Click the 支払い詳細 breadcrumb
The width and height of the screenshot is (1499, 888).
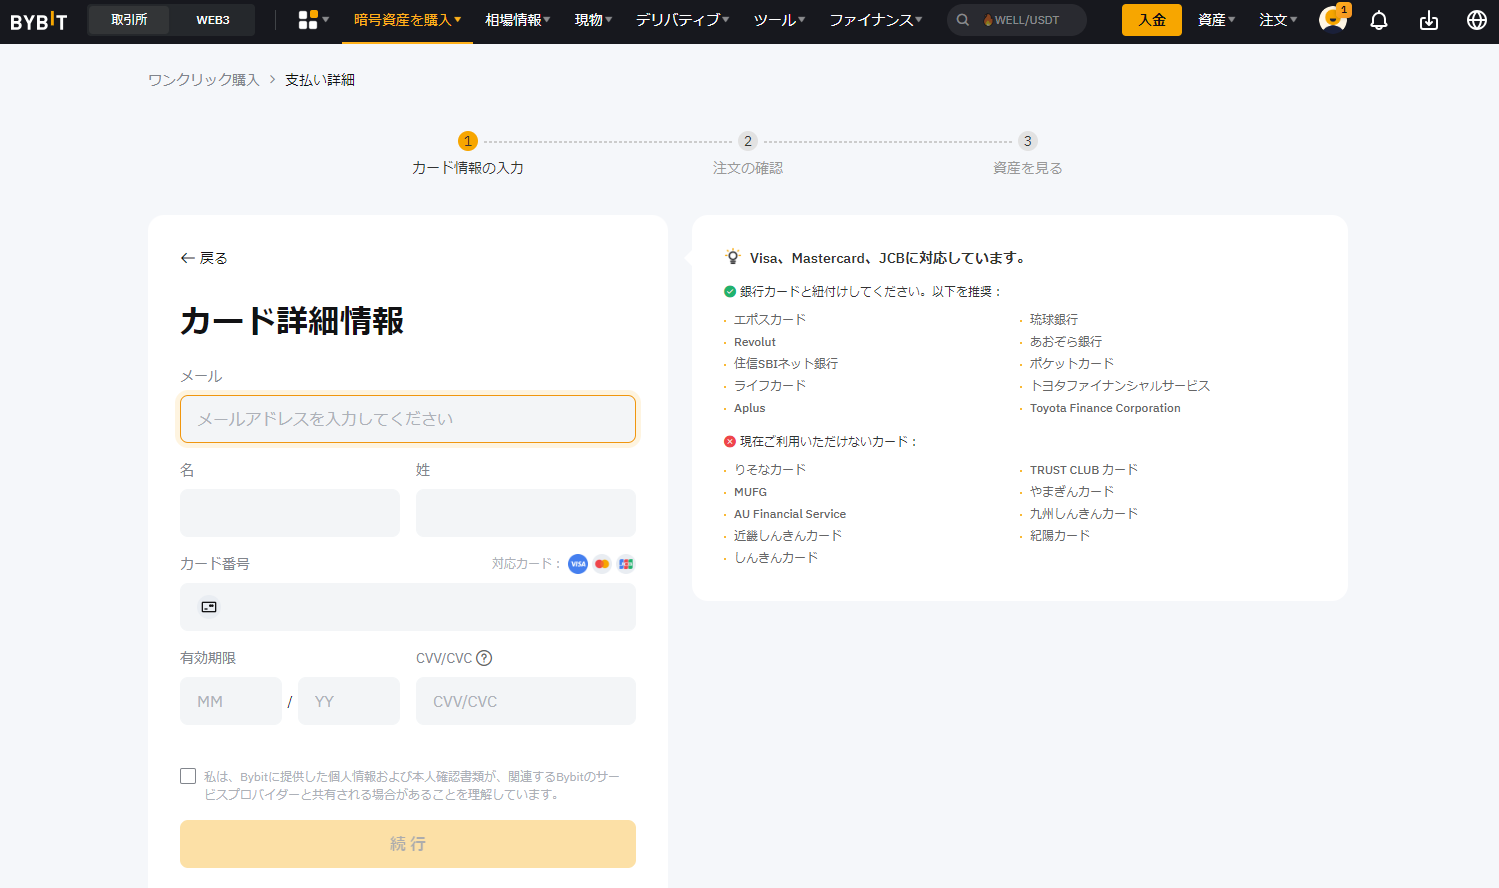[320, 80]
